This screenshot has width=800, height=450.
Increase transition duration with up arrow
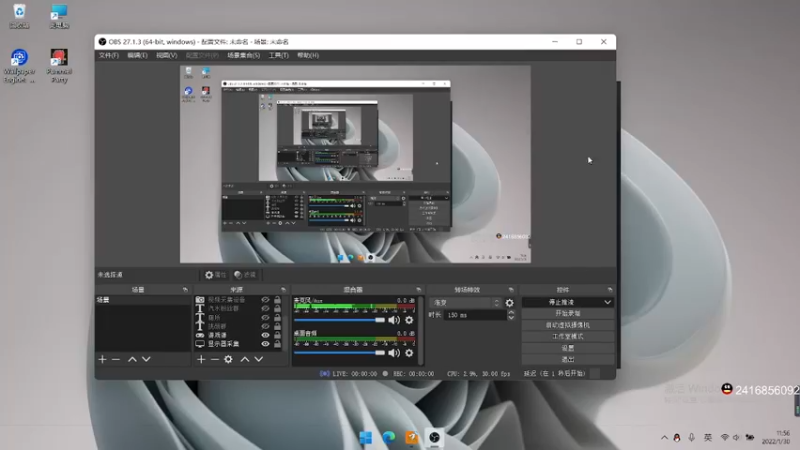511,312
